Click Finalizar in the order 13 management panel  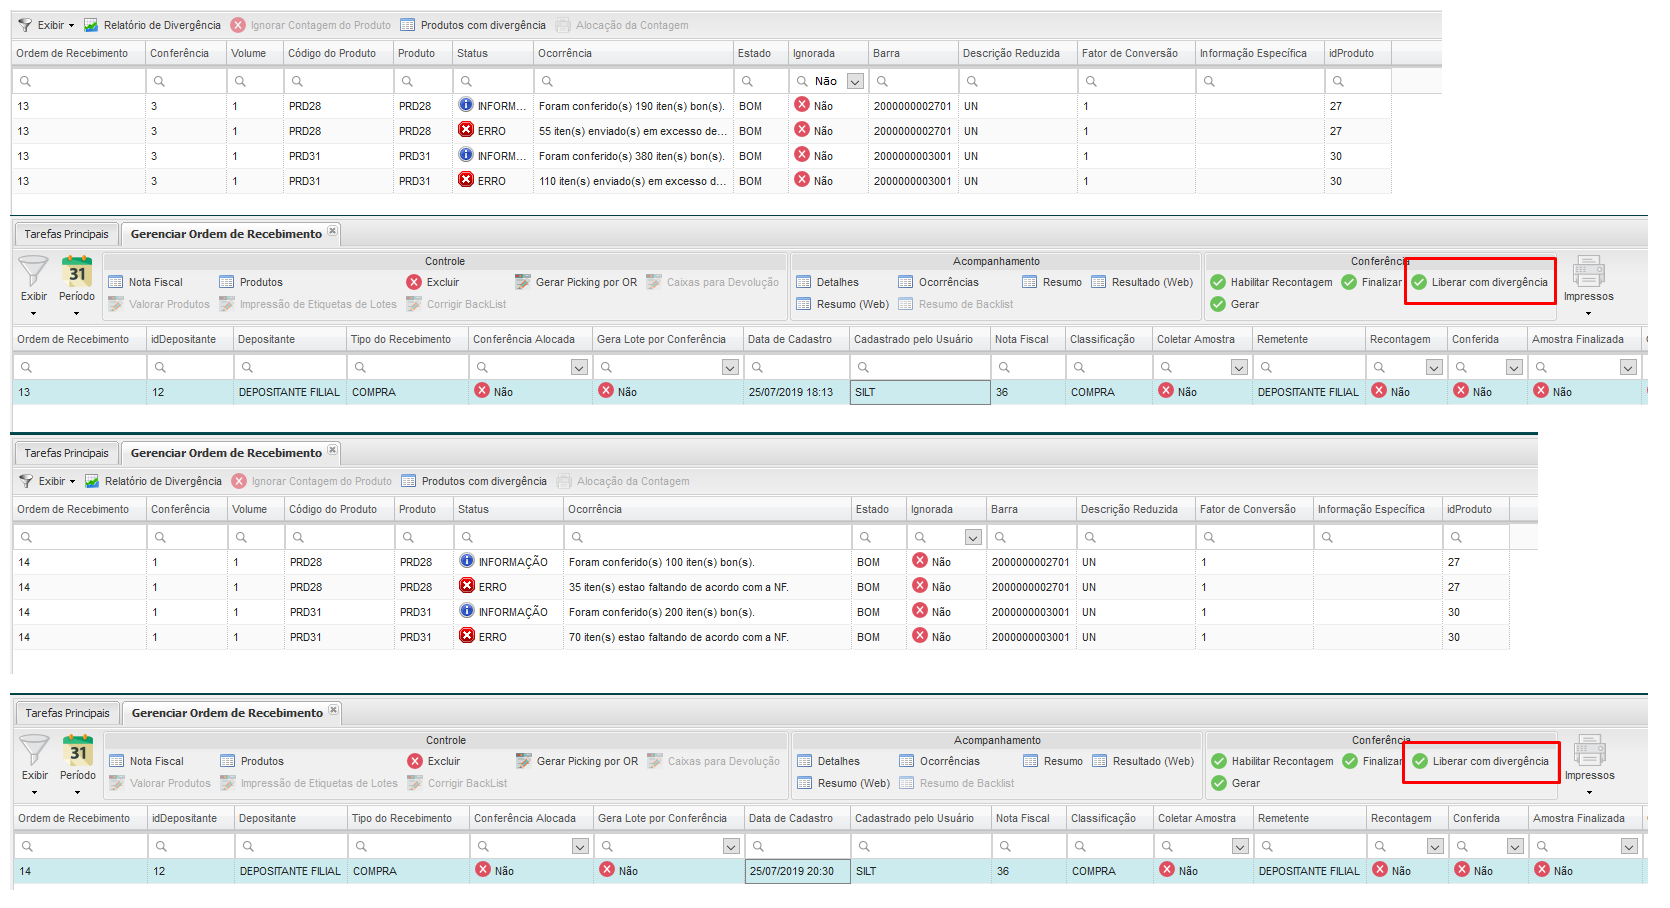point(1372,282)
